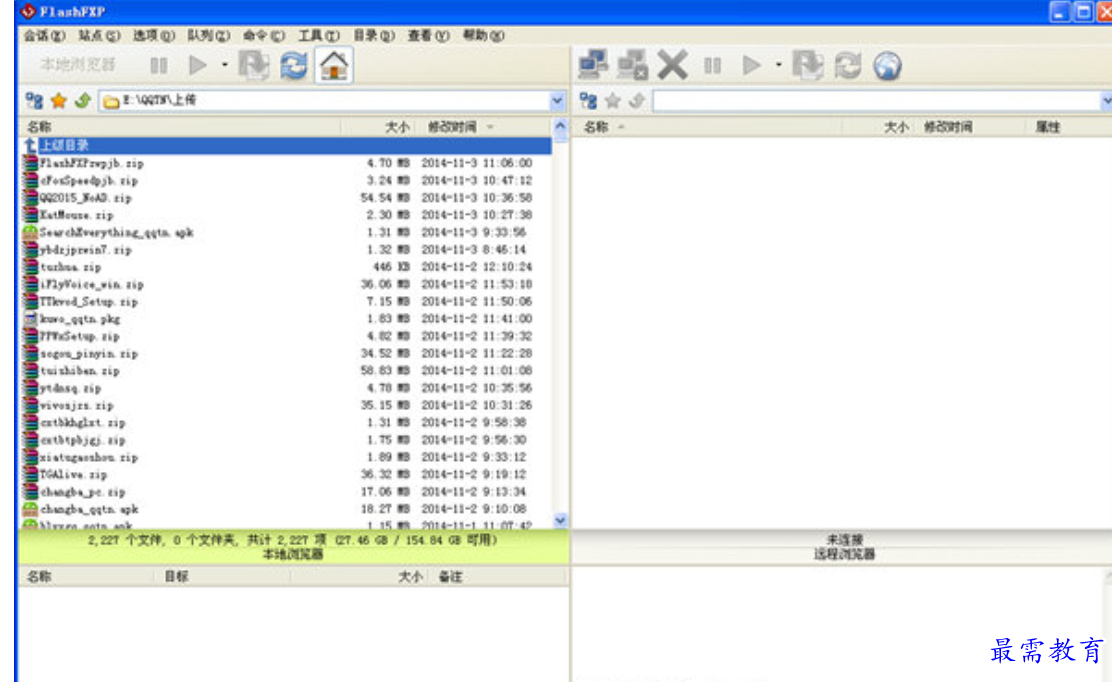
Task: Open the 目录 (Directory) menu
Action: tap(373, 35)
